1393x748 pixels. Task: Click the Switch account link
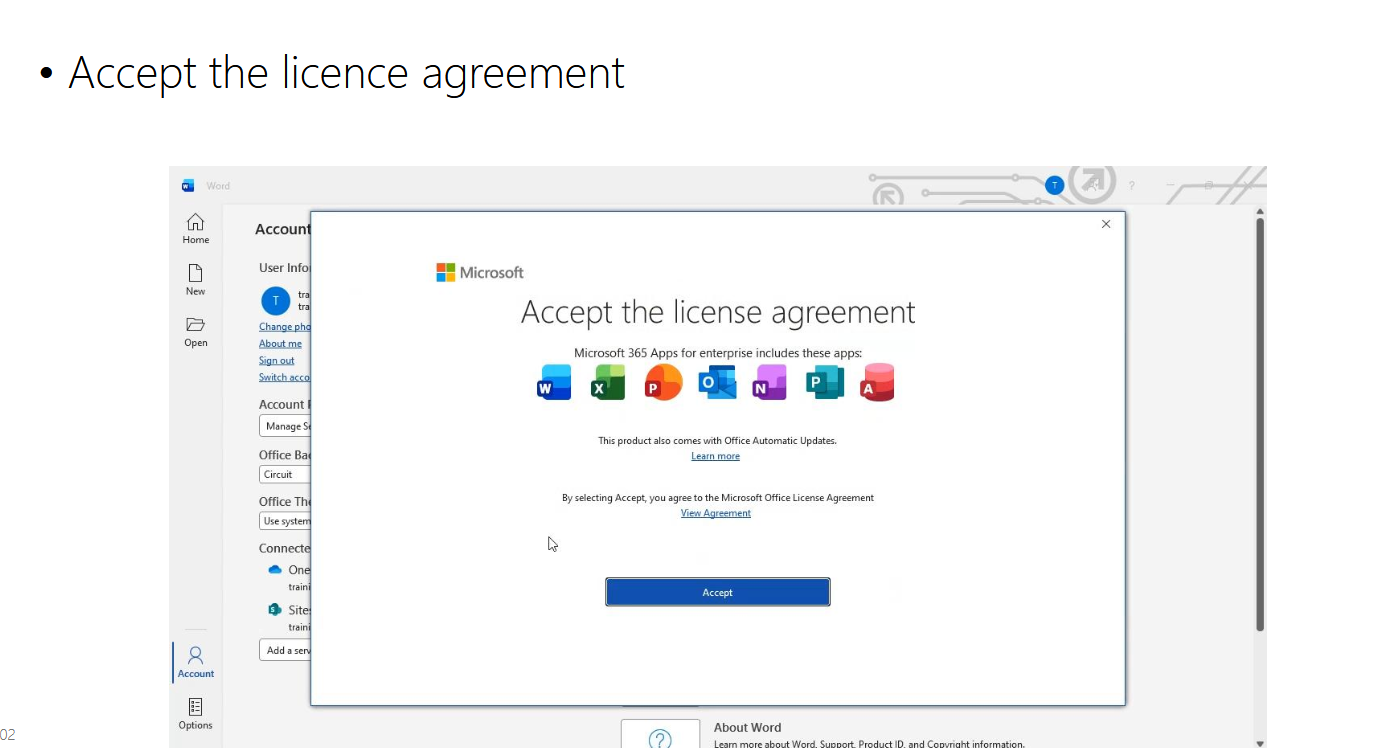tap(285, 378)
